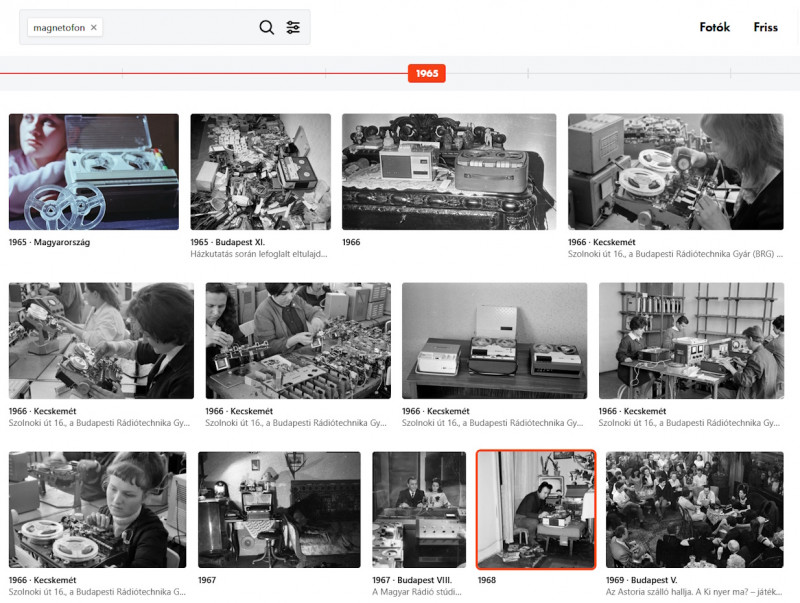Open the 1967 Budapest VIII. radio studio photo
The width and height of the screenshot is (800, 603).
(419, 510)
